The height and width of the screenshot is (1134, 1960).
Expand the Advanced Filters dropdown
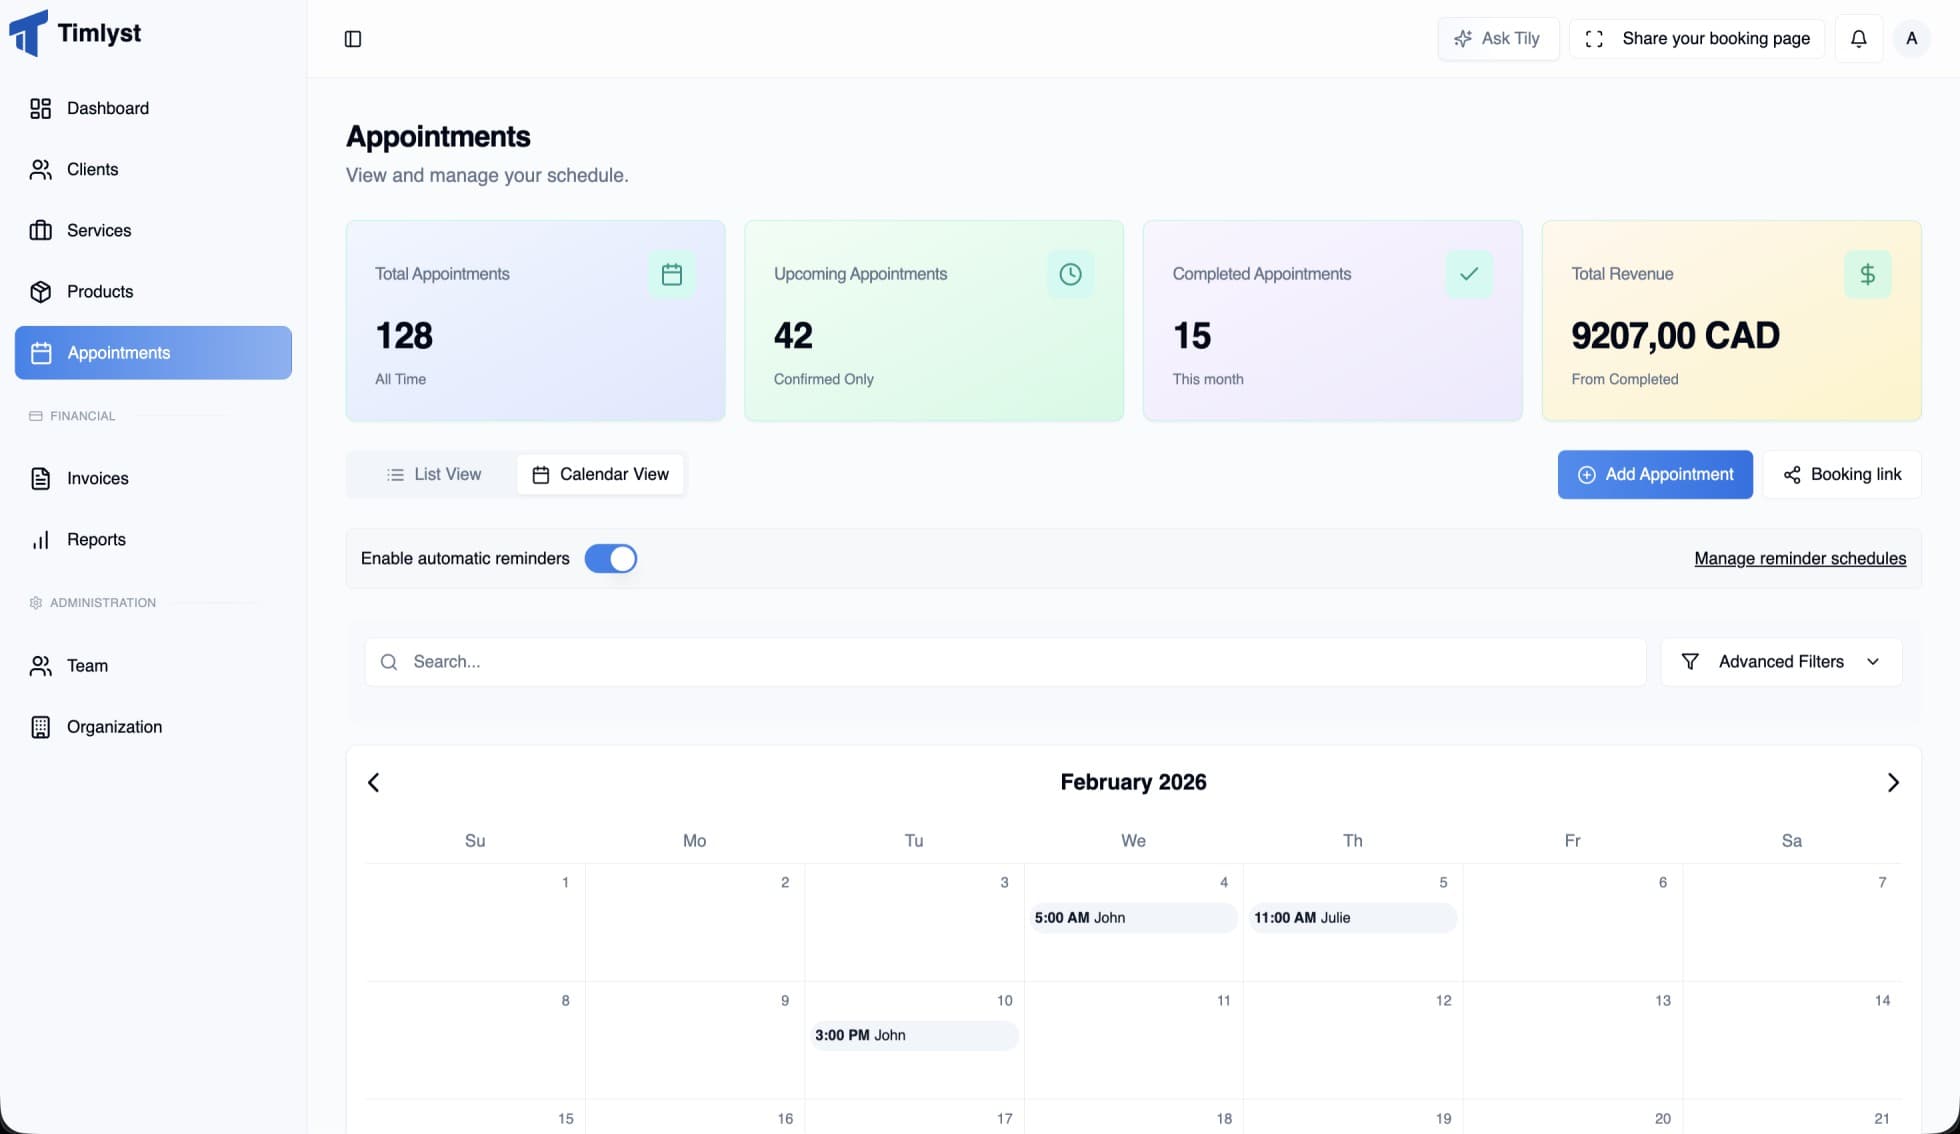(x=1780, y=661)
